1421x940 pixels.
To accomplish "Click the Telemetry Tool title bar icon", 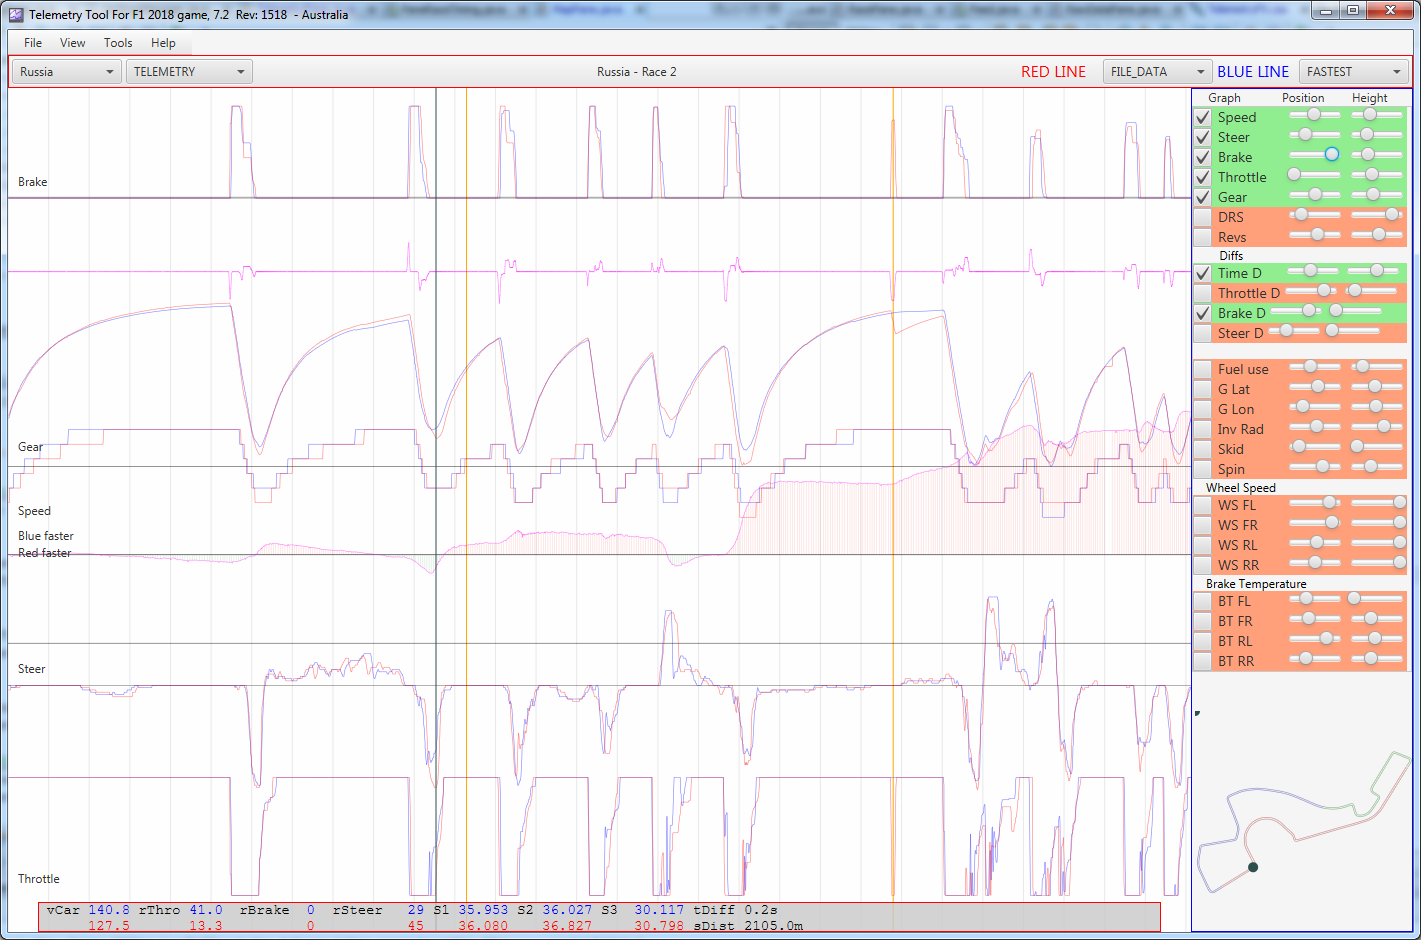I will (x=16, y=15).
